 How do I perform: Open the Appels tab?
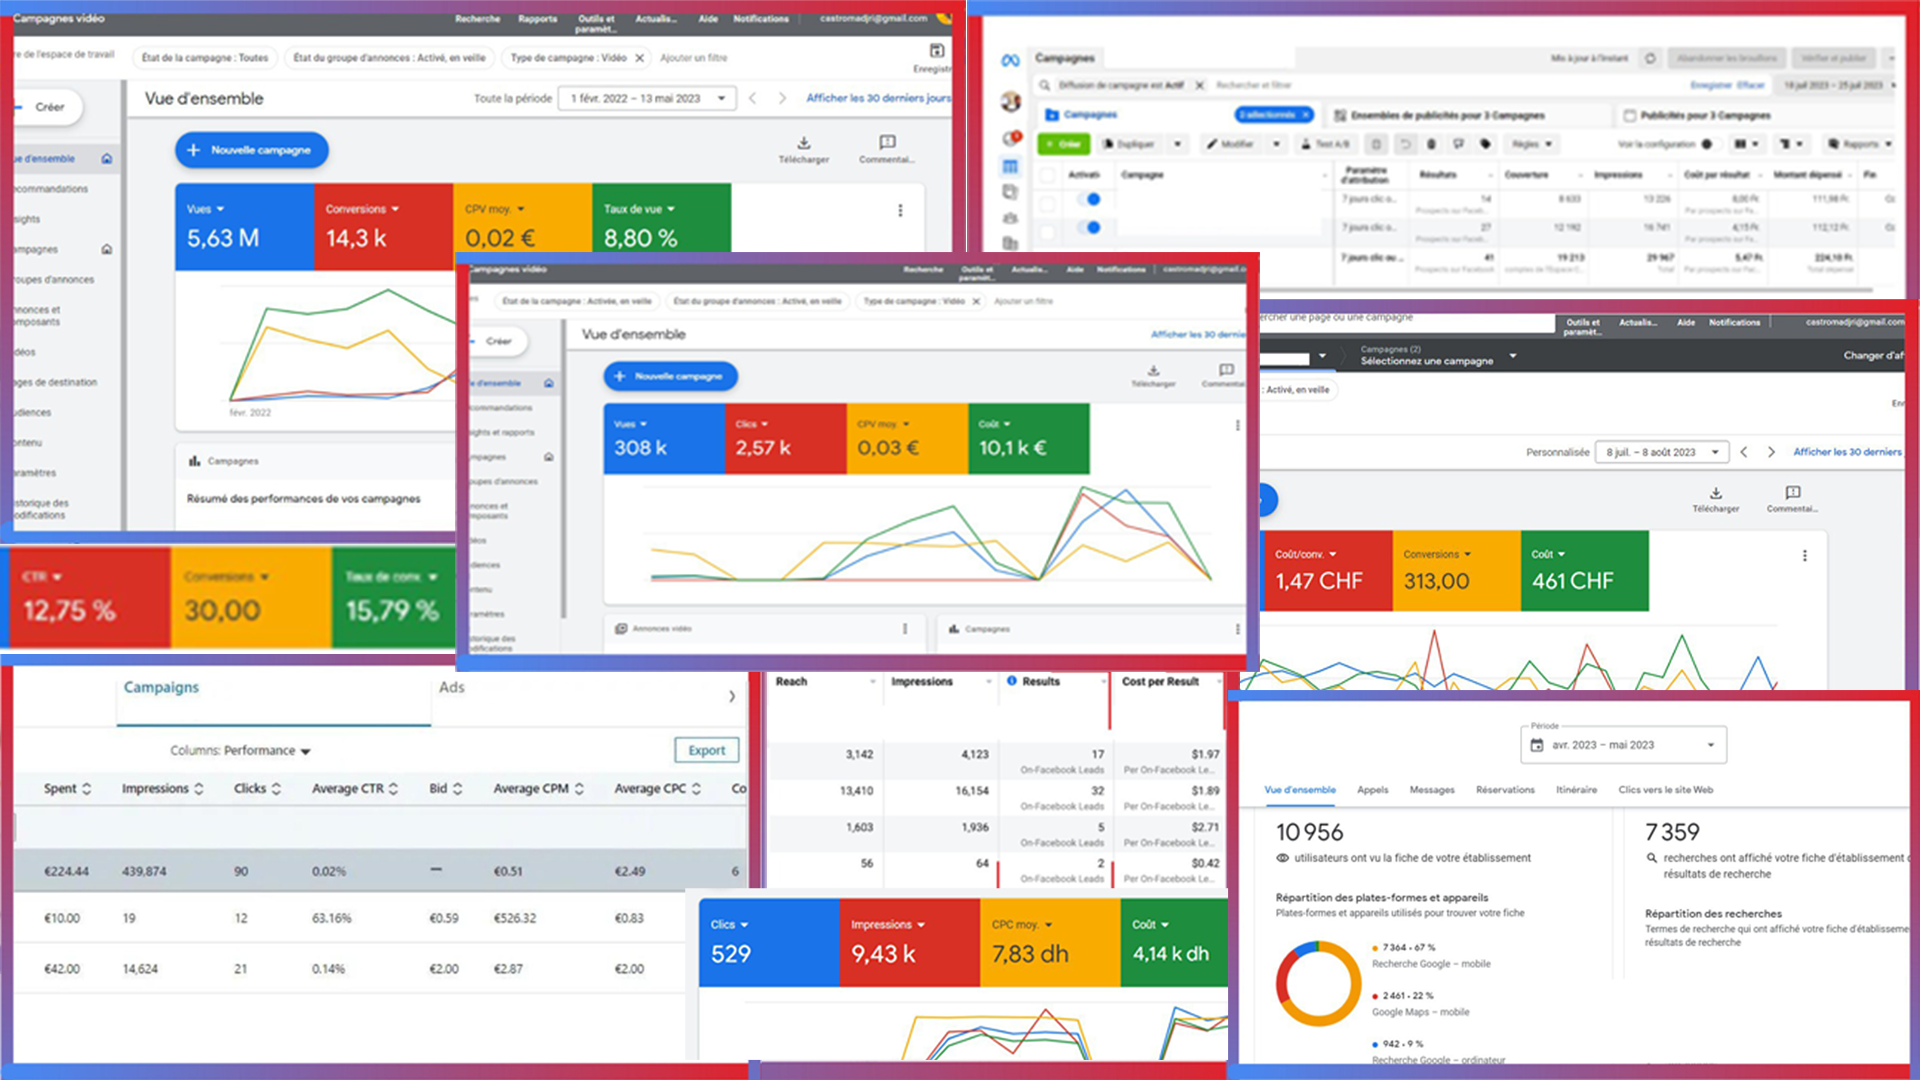point(1372,790)
